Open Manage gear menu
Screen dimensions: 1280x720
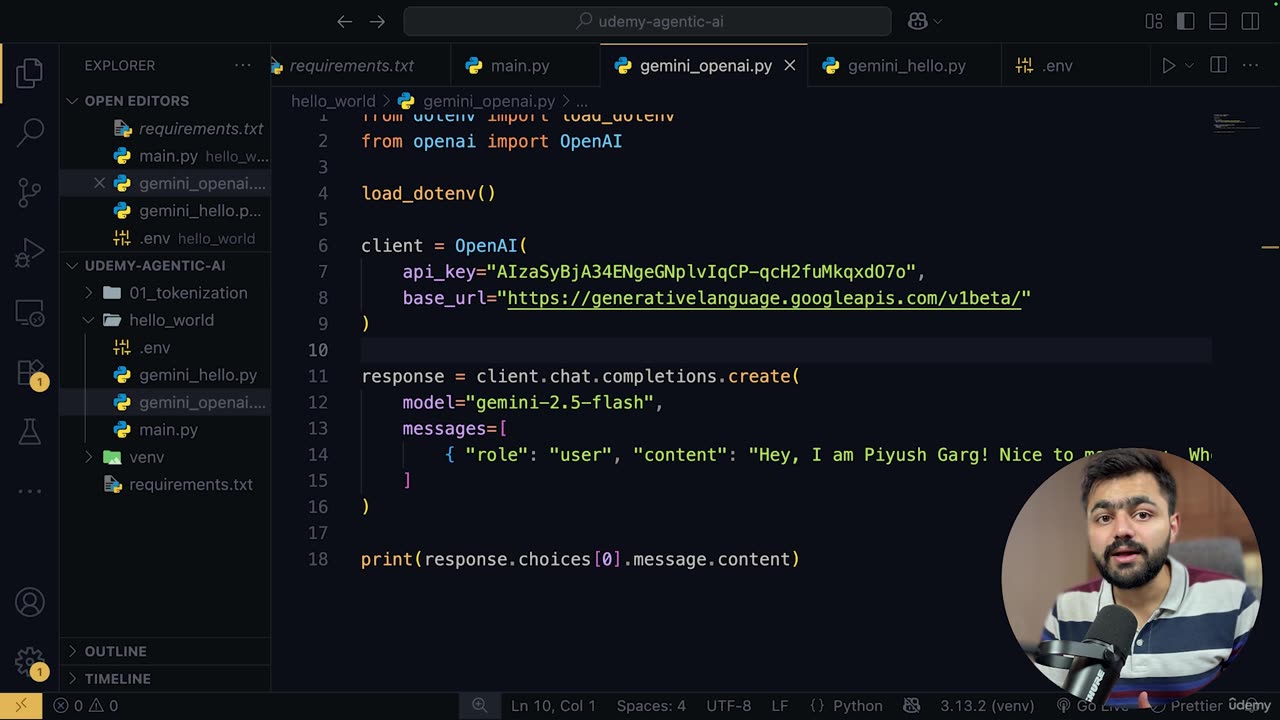coord(30,663)
